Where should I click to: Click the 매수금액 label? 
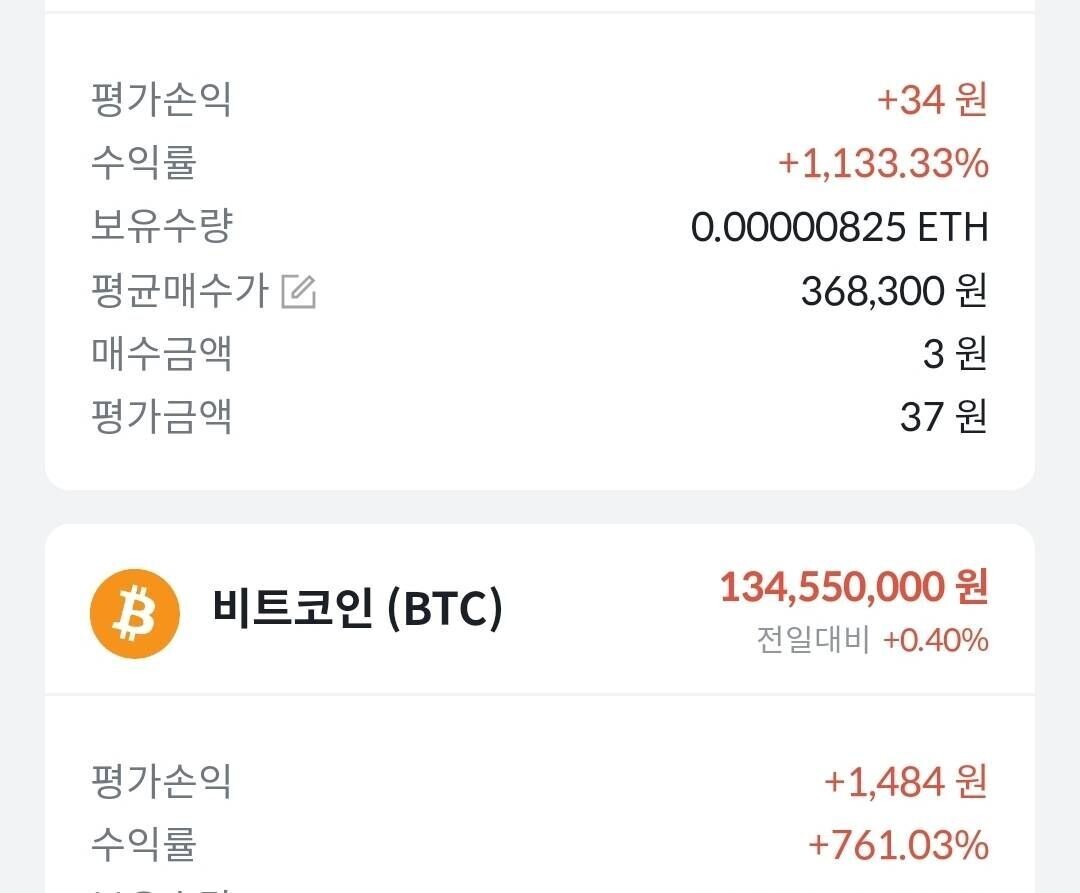tap(160, 355)
